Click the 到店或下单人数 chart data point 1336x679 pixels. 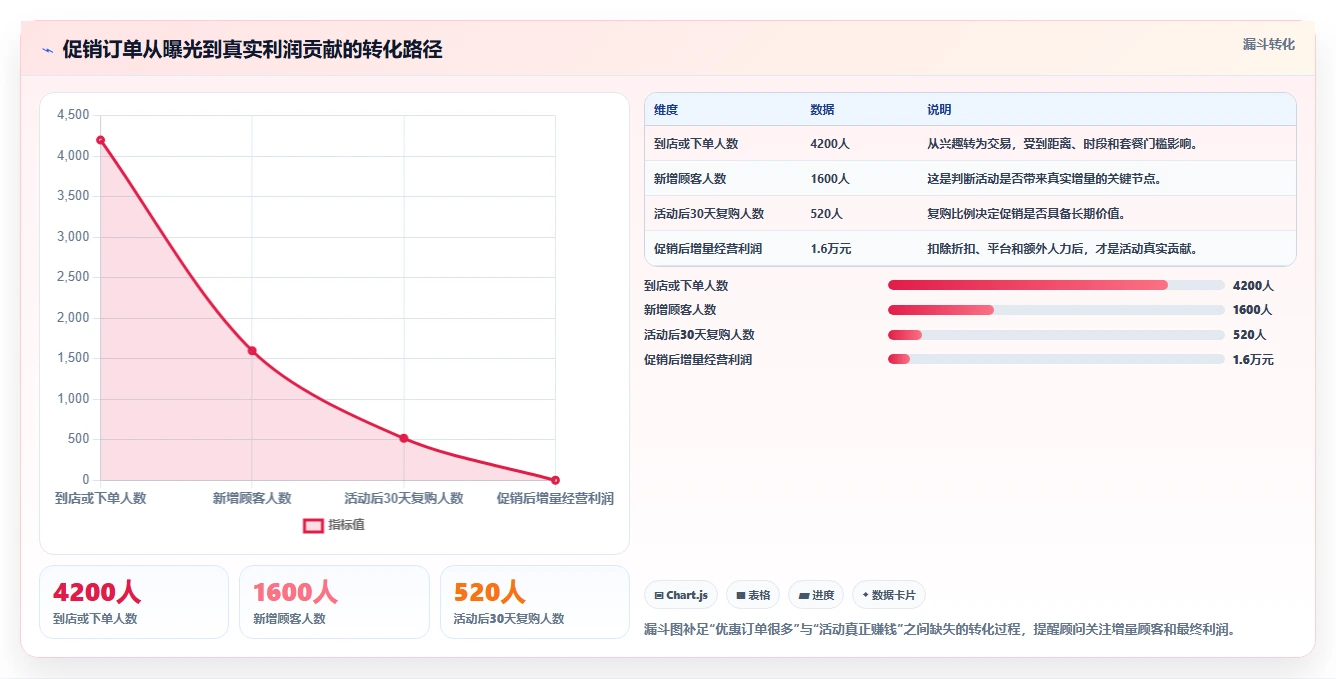100,140
